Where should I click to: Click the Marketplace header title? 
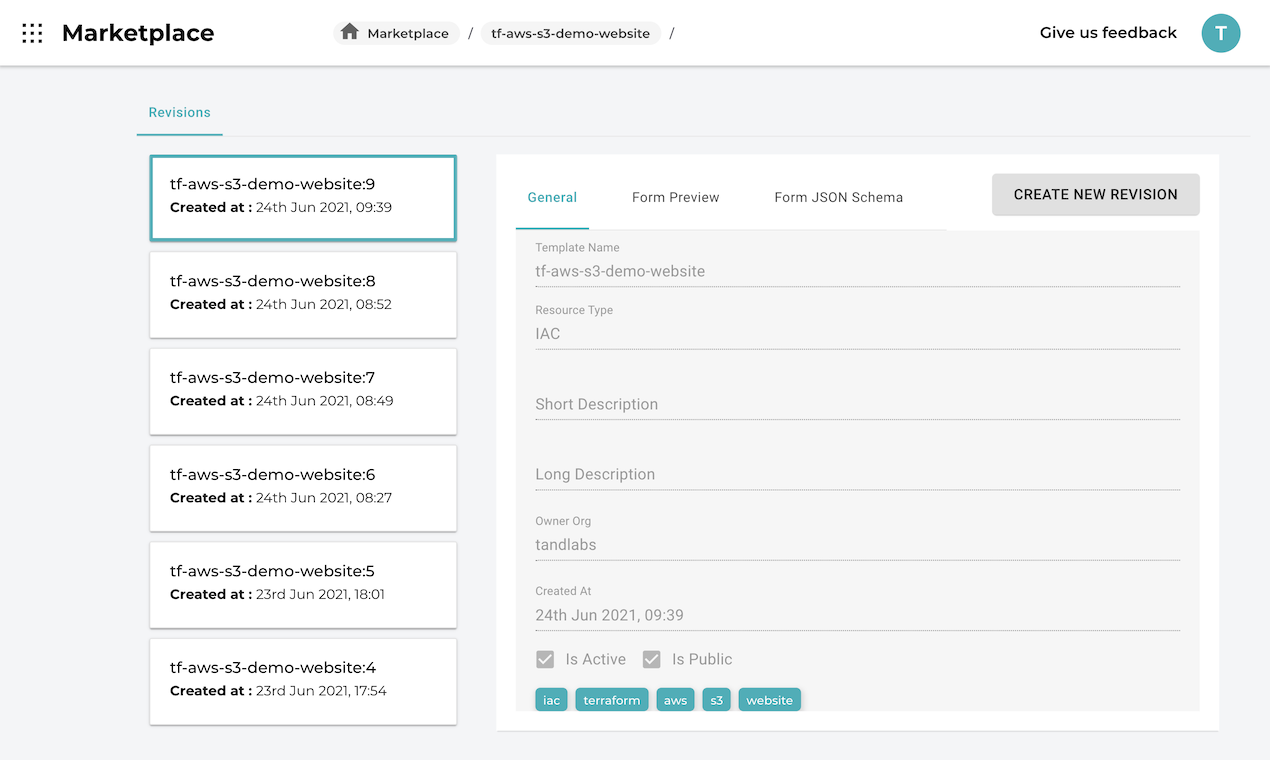point(138,33)
